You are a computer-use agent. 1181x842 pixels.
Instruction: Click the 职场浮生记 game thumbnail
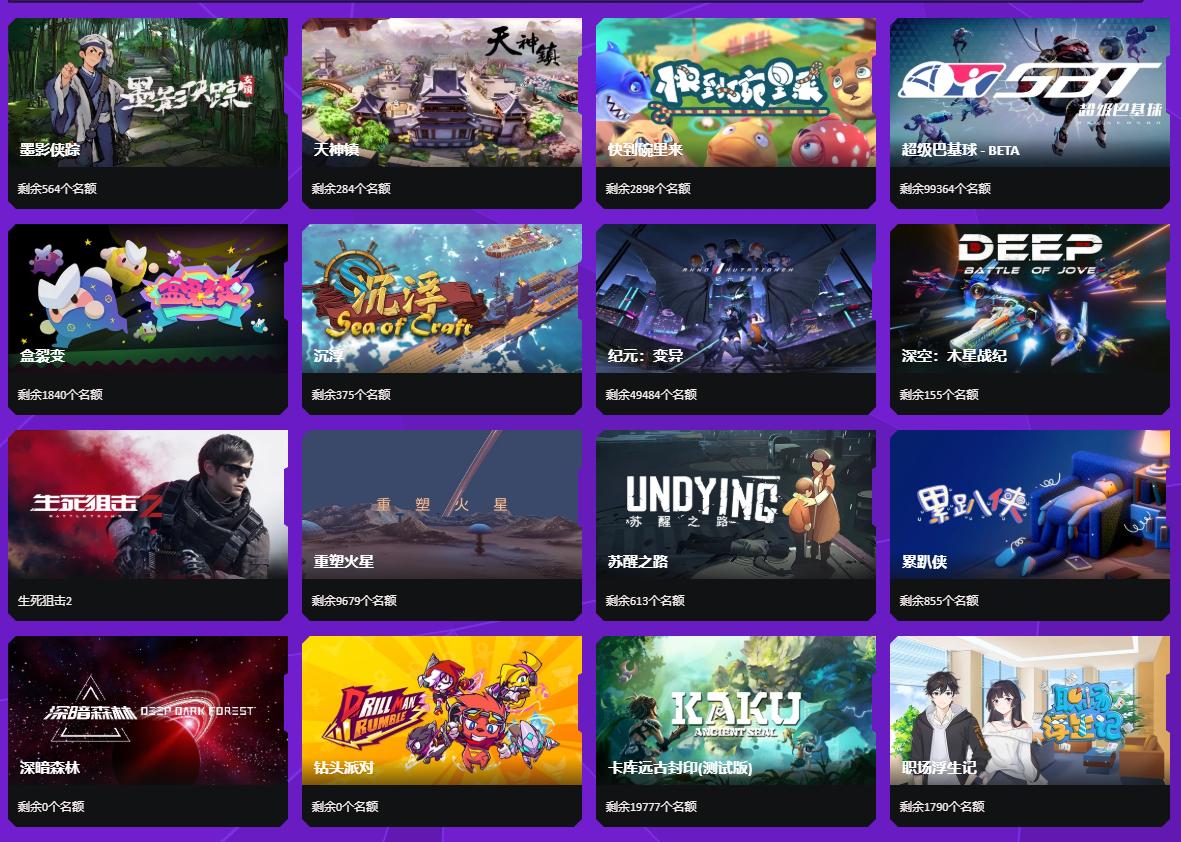[1030, 710]
